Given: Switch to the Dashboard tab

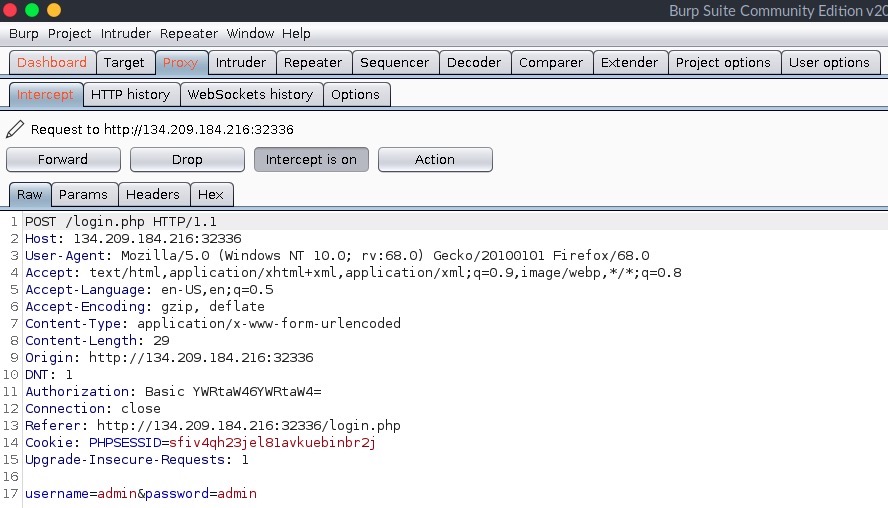Looking at the screenshot, I should click(52, 62).
